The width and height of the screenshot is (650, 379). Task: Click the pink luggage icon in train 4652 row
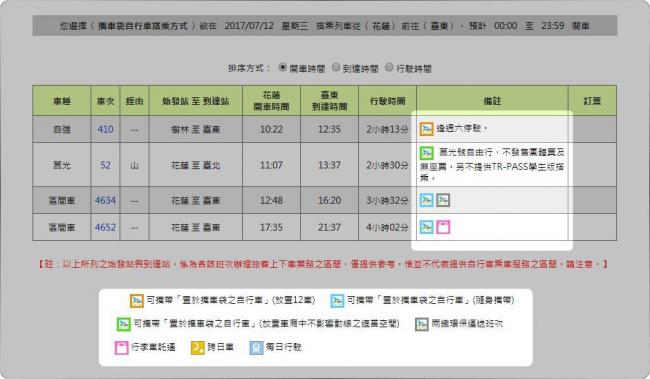click(443, 227)
